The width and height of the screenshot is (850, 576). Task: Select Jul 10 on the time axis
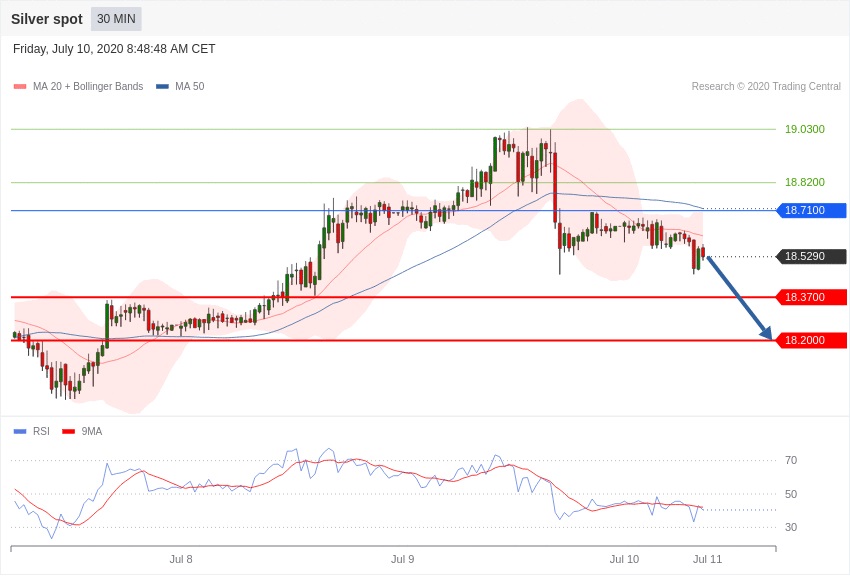point(624,559)
